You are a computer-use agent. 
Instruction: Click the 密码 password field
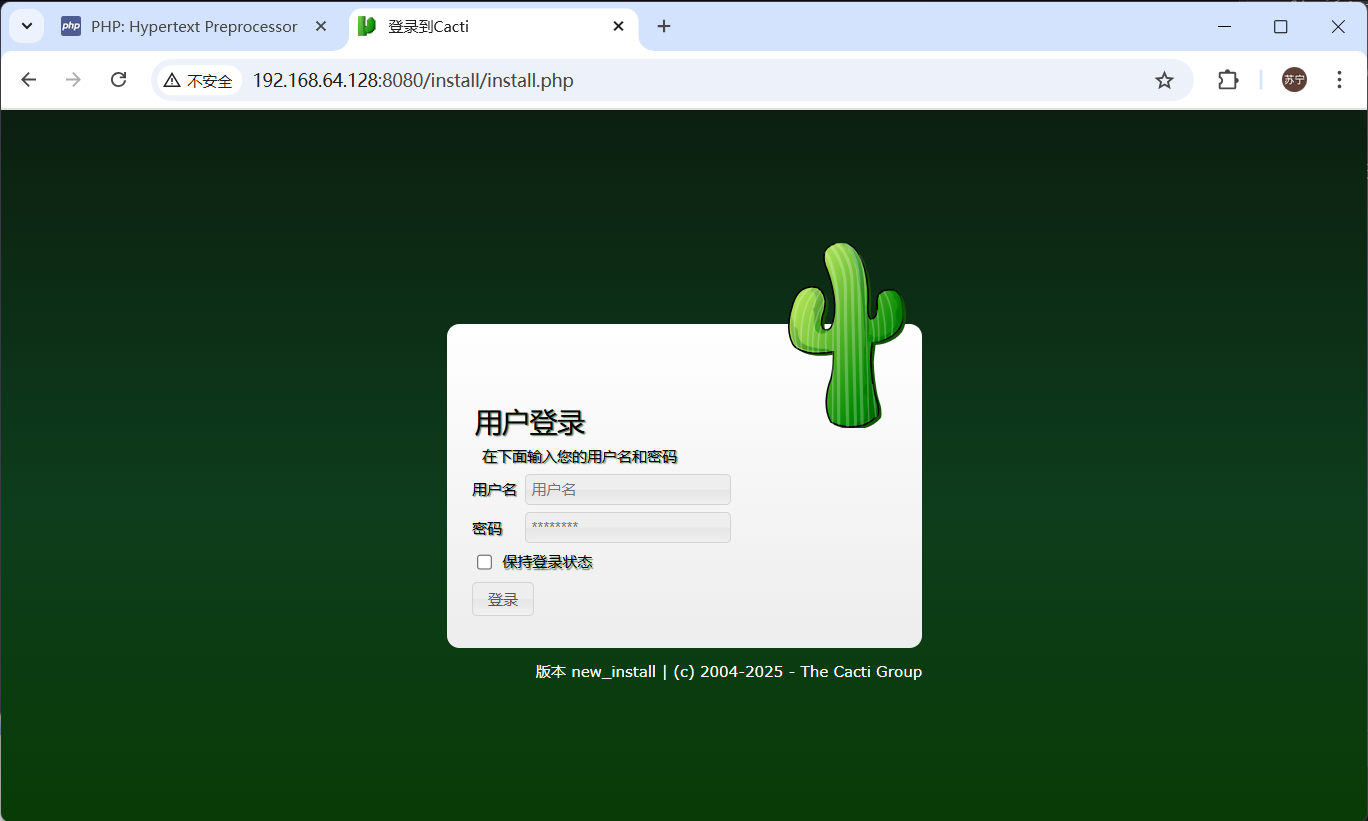tap(628, 527)
